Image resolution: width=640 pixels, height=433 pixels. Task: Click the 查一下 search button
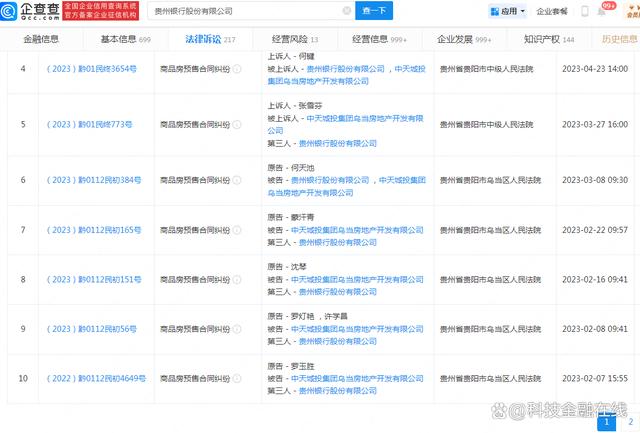click(374, 11)
